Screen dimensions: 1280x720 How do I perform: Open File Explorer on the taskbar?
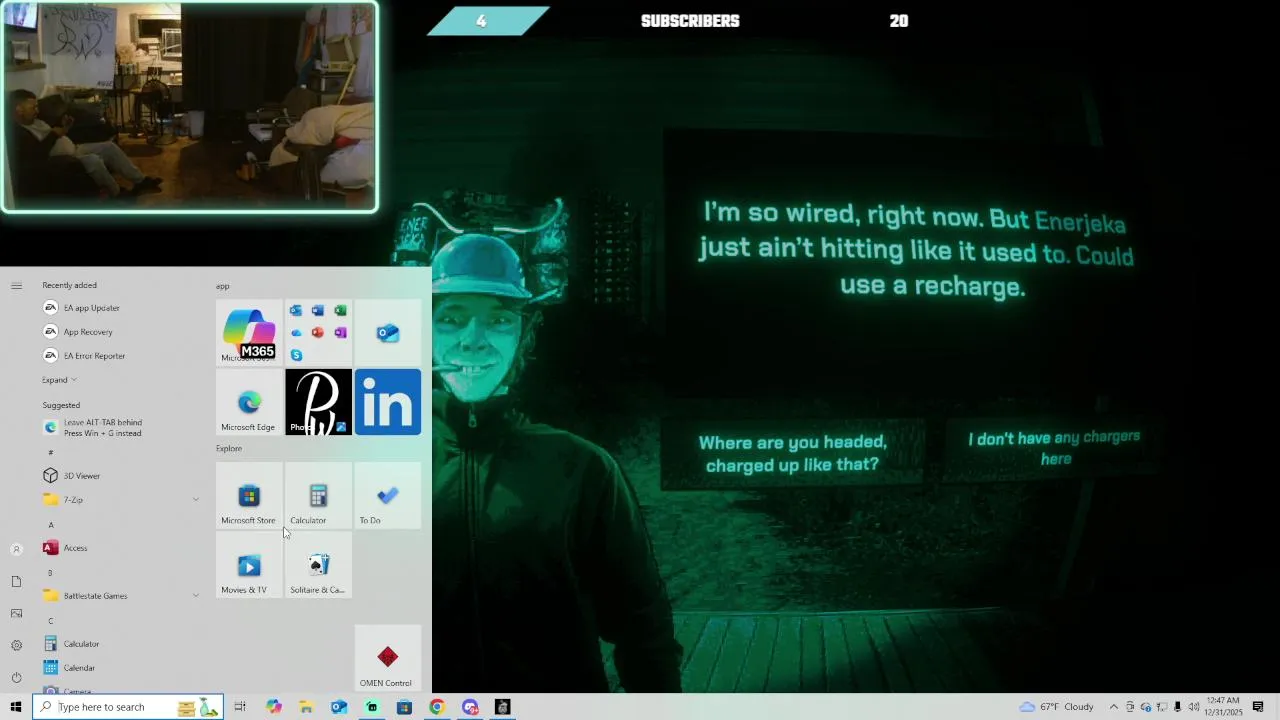(306, 707)
